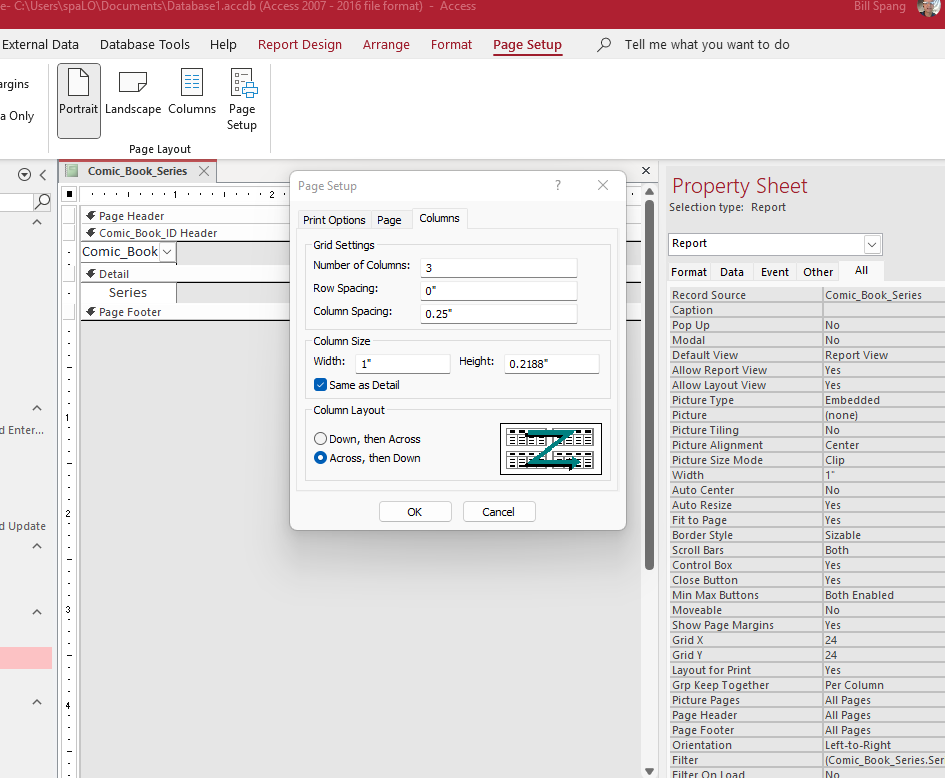This screenshot has width=945, height=778.
Task: Toggle the Same as Detail checkbox
Action: (x=321, y=385)
